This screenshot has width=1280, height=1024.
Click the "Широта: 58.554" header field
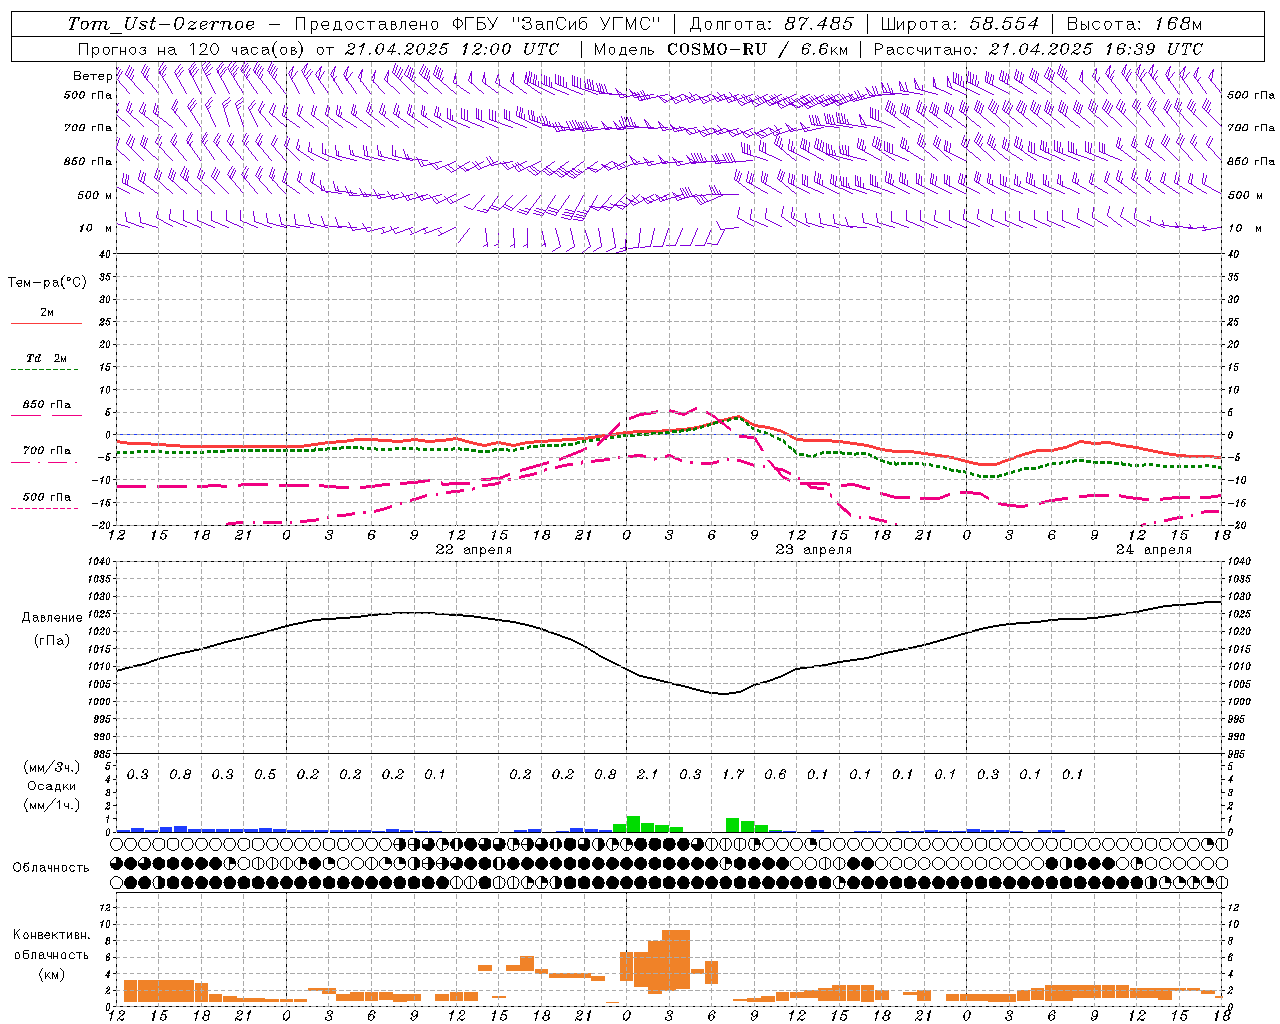(x=959, y=24)
